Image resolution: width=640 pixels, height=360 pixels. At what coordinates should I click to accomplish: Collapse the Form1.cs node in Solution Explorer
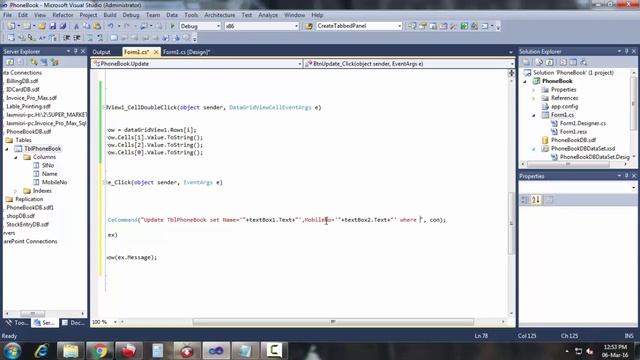click(533, 115)
